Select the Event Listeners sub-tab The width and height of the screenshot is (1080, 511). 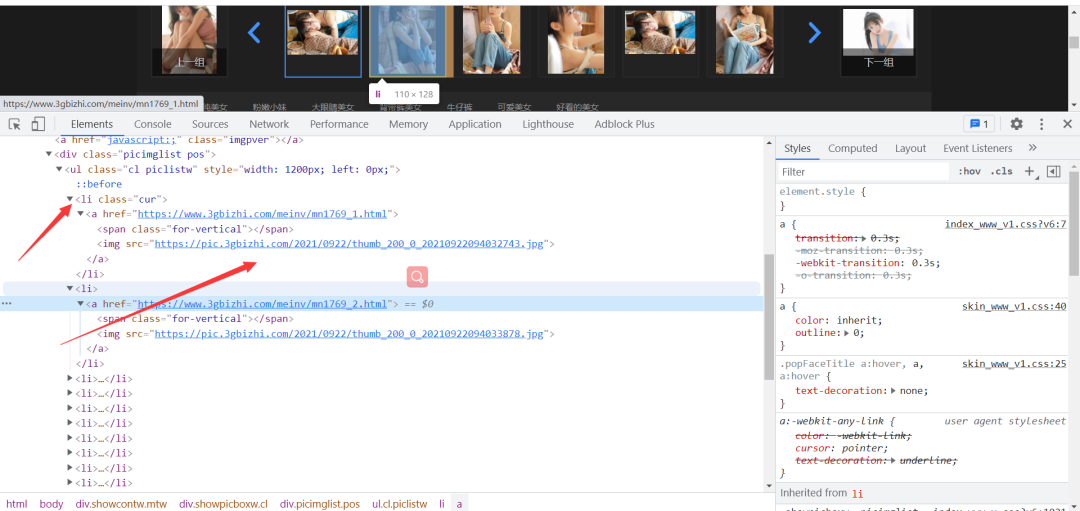click(x=978, y=148)
